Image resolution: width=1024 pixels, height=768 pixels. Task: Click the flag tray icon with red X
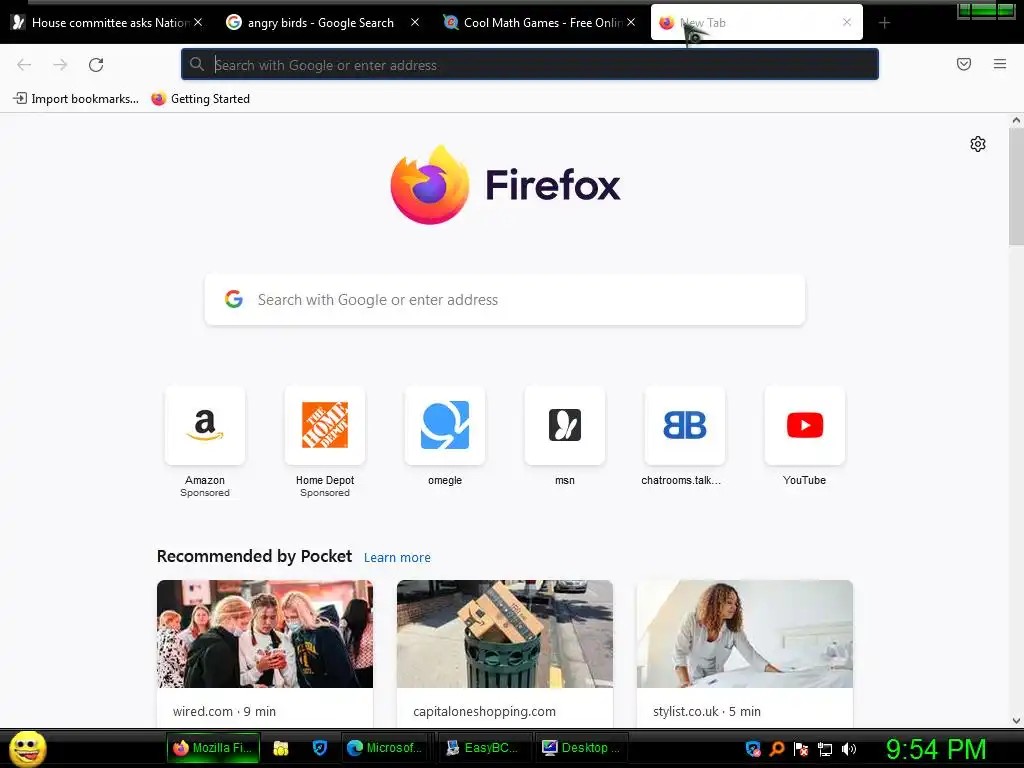801,749
